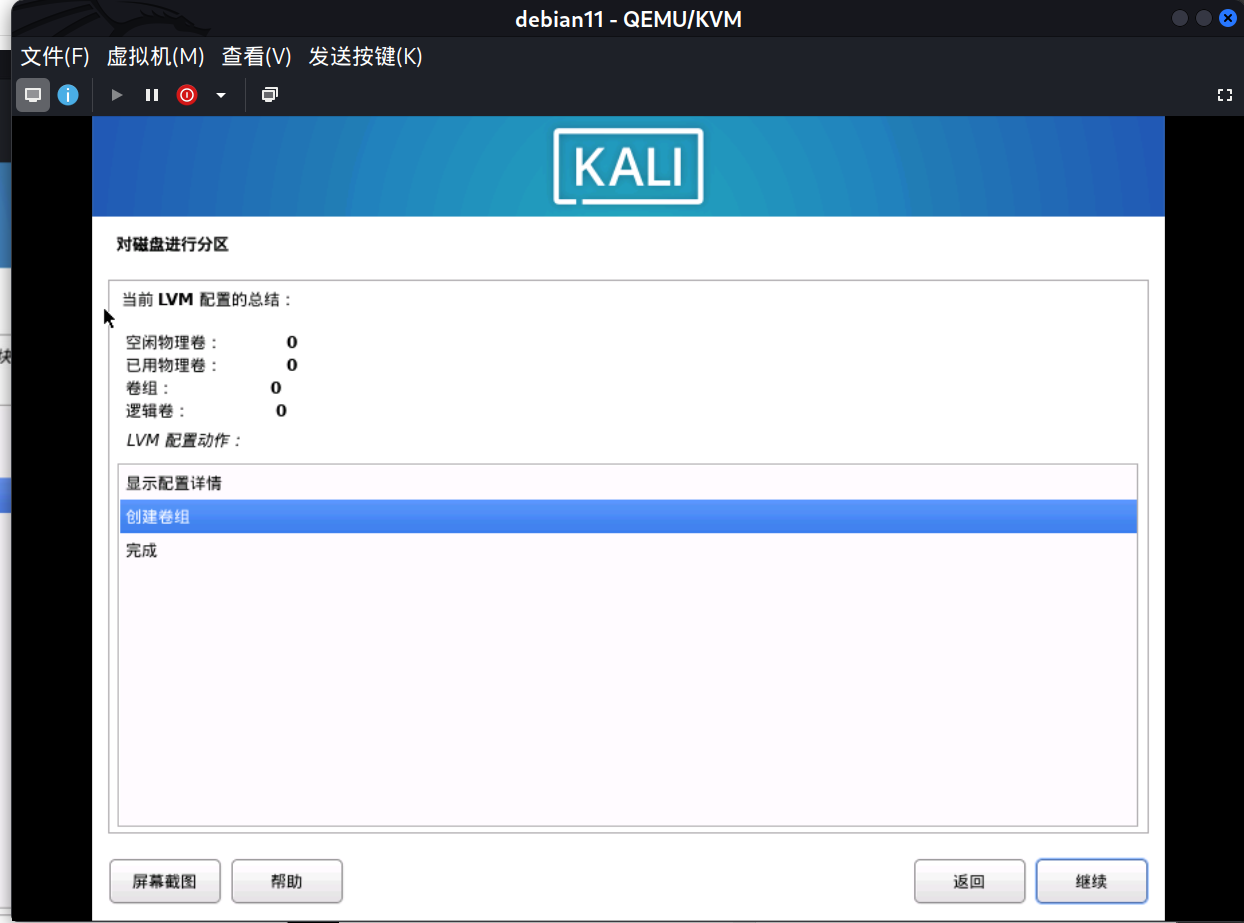Click the LVM 配置动作 label
This screenshot has width=1244, height=923.
pos(184,440)
